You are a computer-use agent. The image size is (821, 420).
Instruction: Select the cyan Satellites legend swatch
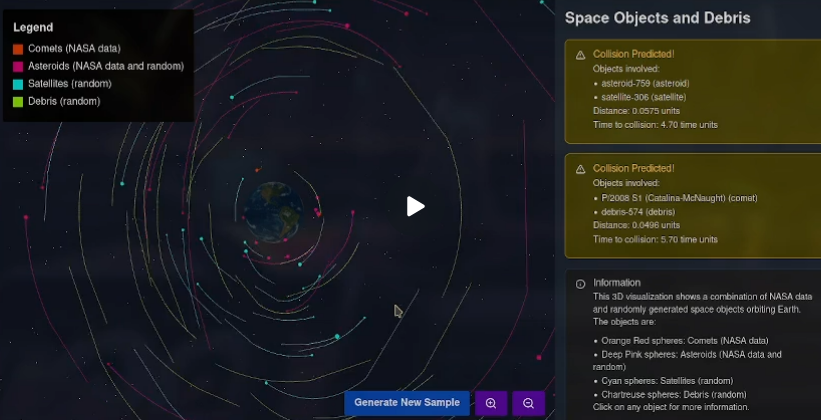(18, 84)
